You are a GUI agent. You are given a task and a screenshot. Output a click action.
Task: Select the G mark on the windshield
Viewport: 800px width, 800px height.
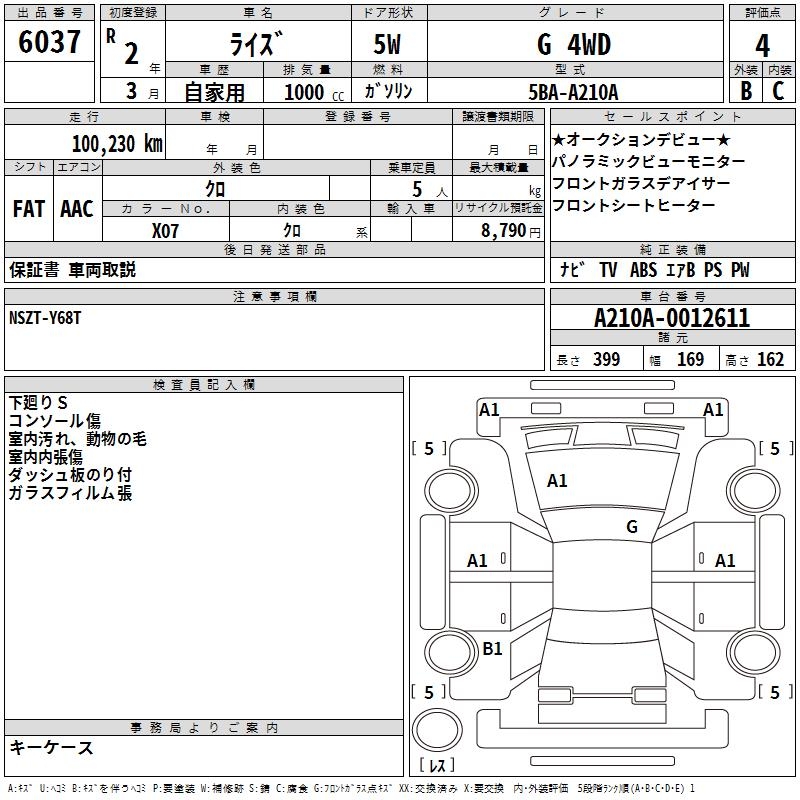click(632, 527)
